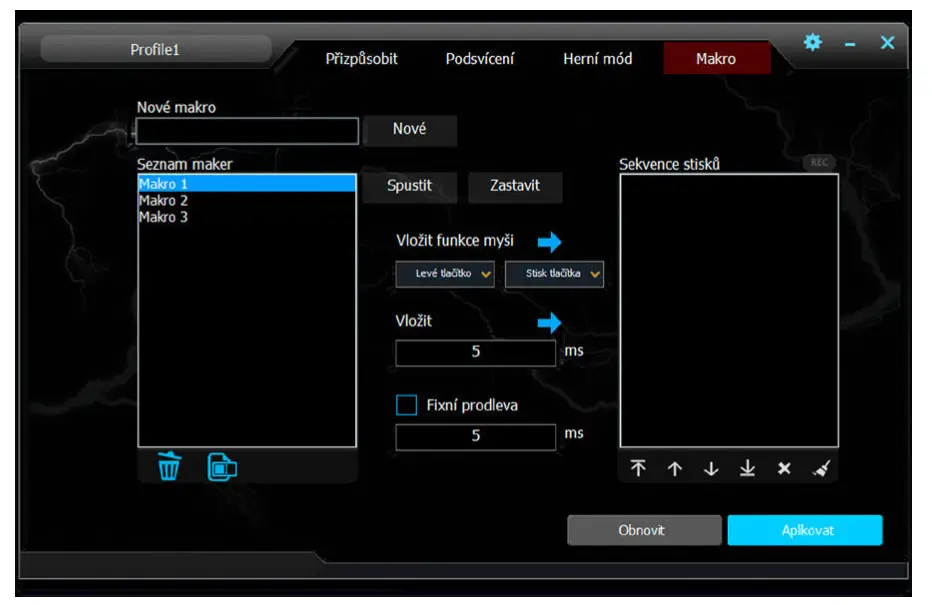Viewport: 932px width, 605px height.
Task: Click the Profile1 profile selector
Action: click(156, 49)
